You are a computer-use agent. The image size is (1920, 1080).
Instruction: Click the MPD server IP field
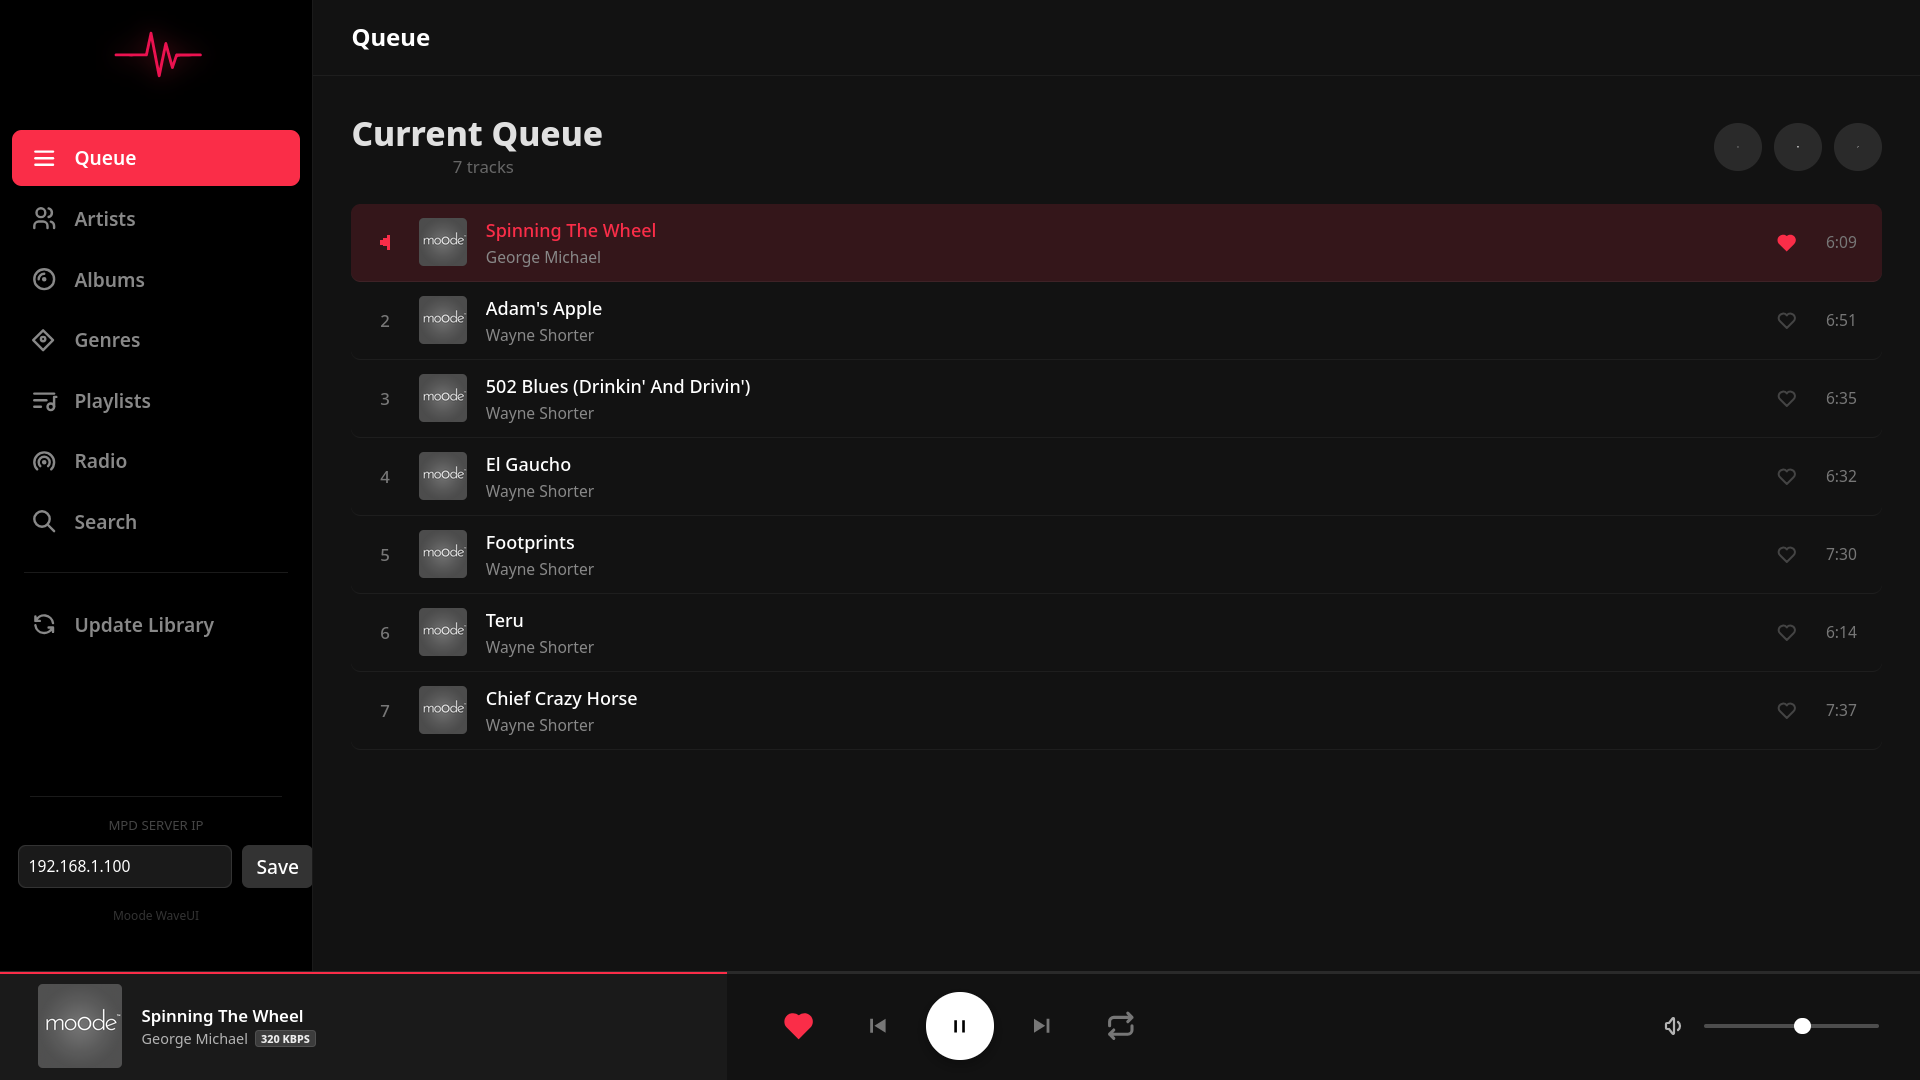click(x=125, y=867)
